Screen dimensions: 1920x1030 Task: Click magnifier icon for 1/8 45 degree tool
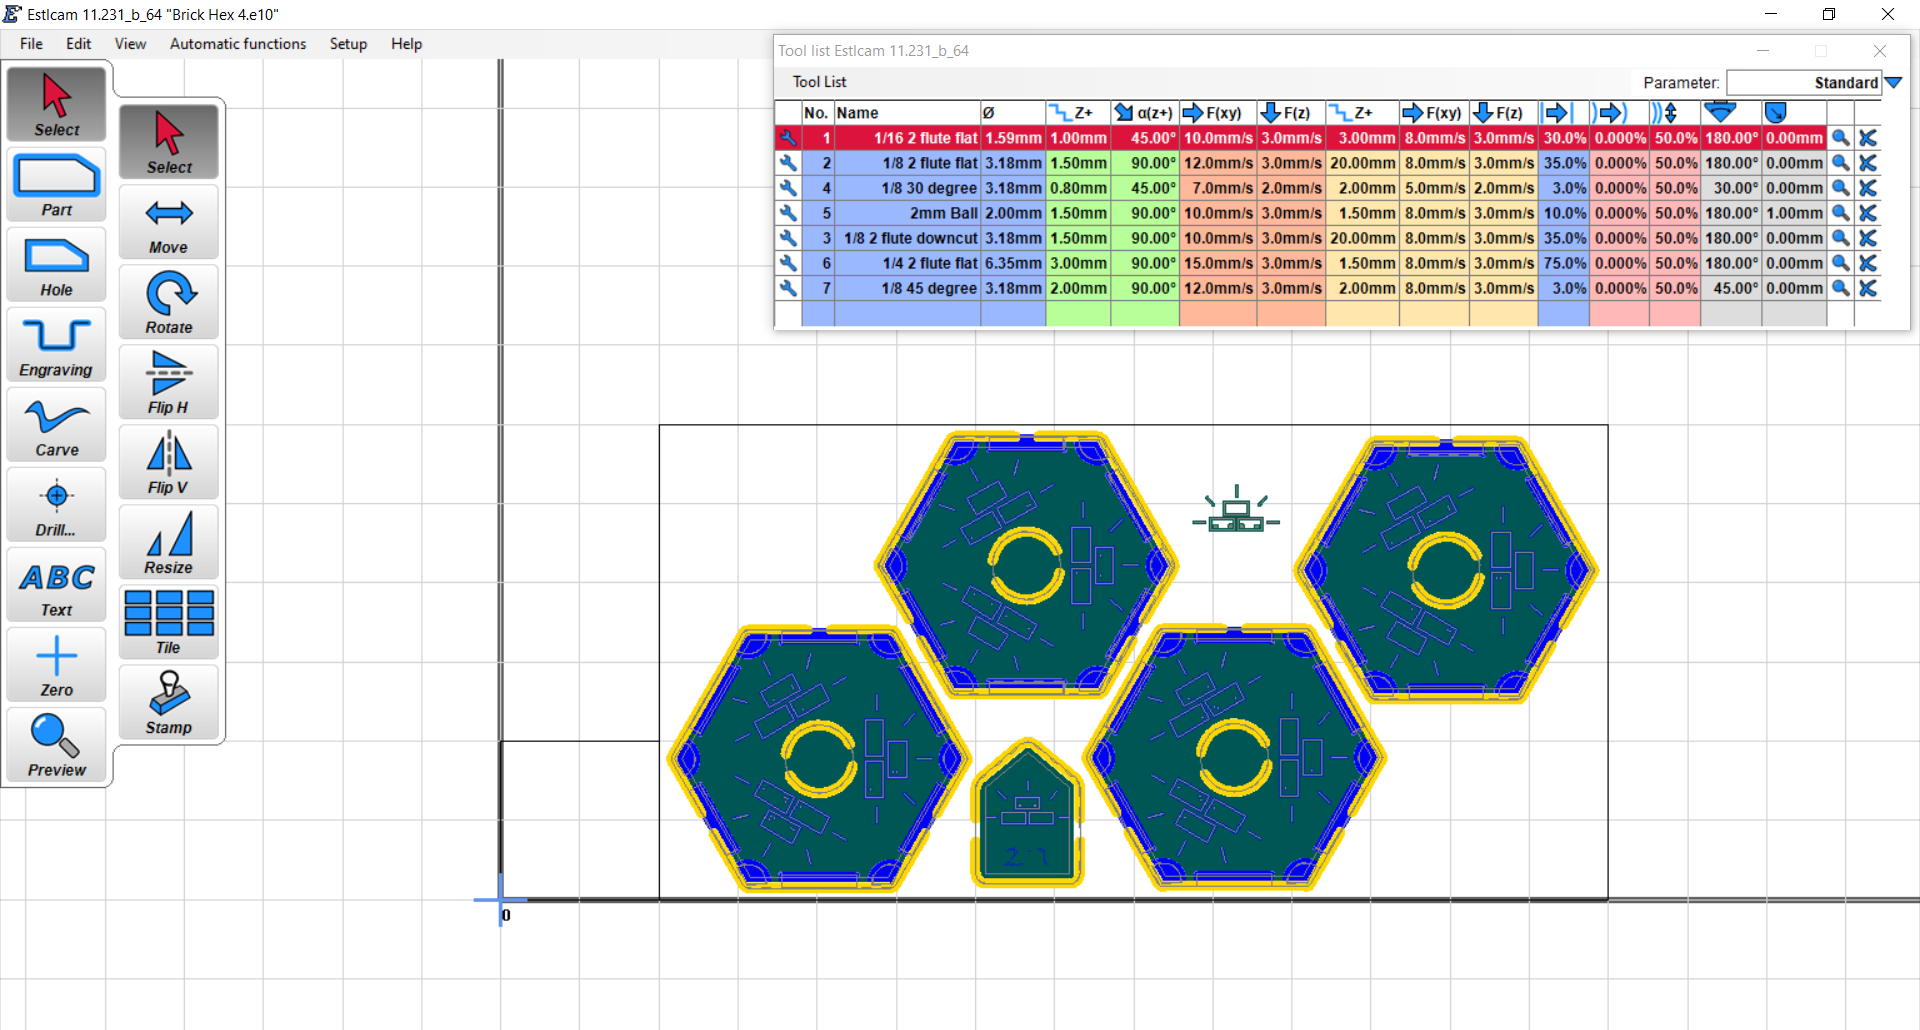pos(1840,288)
